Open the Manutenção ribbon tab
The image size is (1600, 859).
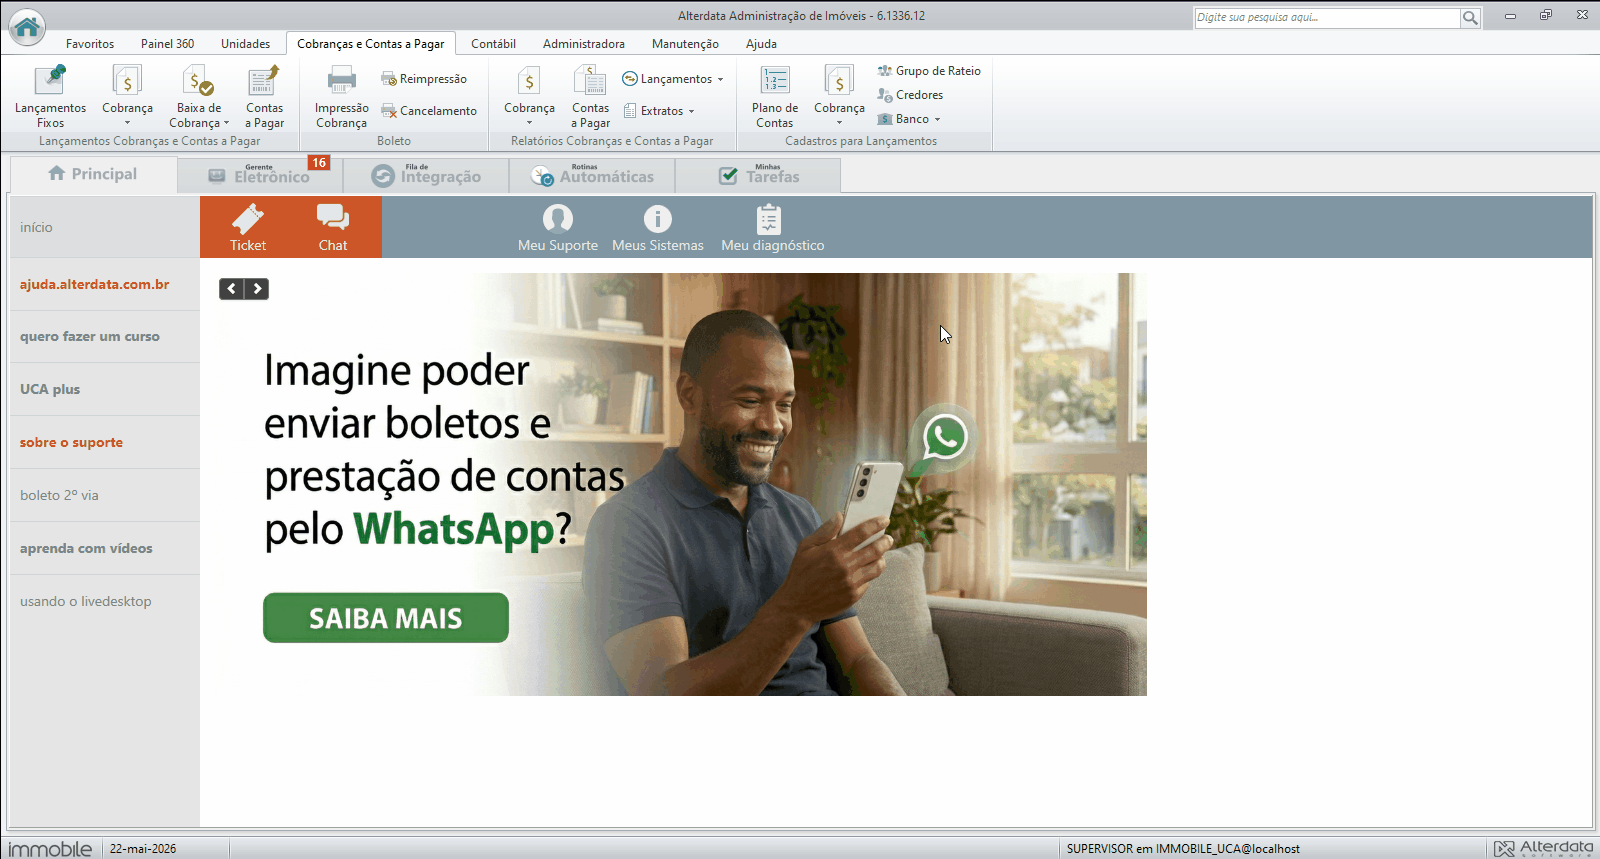[x=685, y=44]
